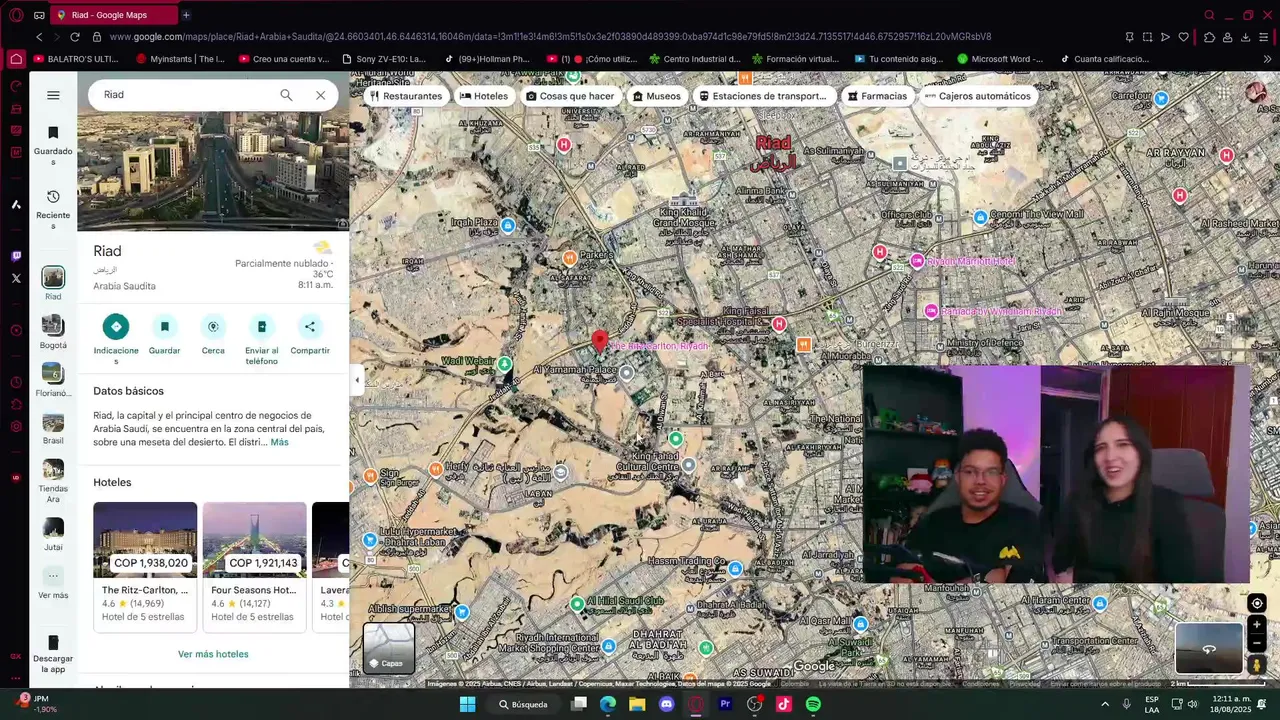
Task: Show hidden tray icons chevron
Action: coord(1105,704)
